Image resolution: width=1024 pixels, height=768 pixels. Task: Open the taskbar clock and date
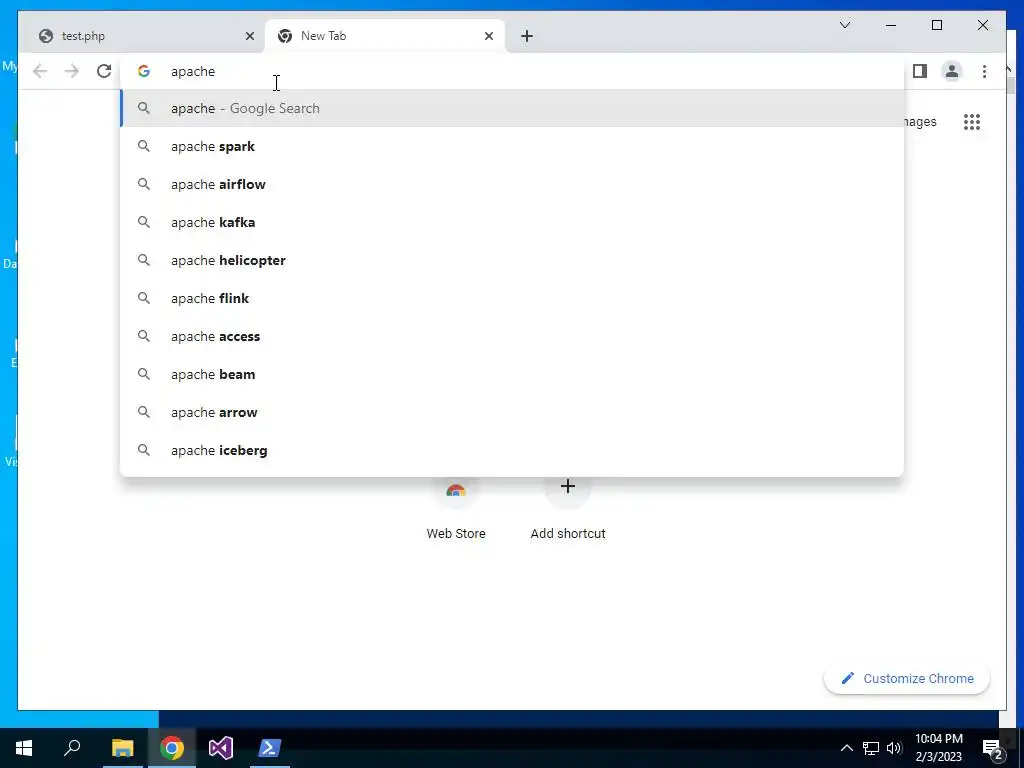coord(938,748)
